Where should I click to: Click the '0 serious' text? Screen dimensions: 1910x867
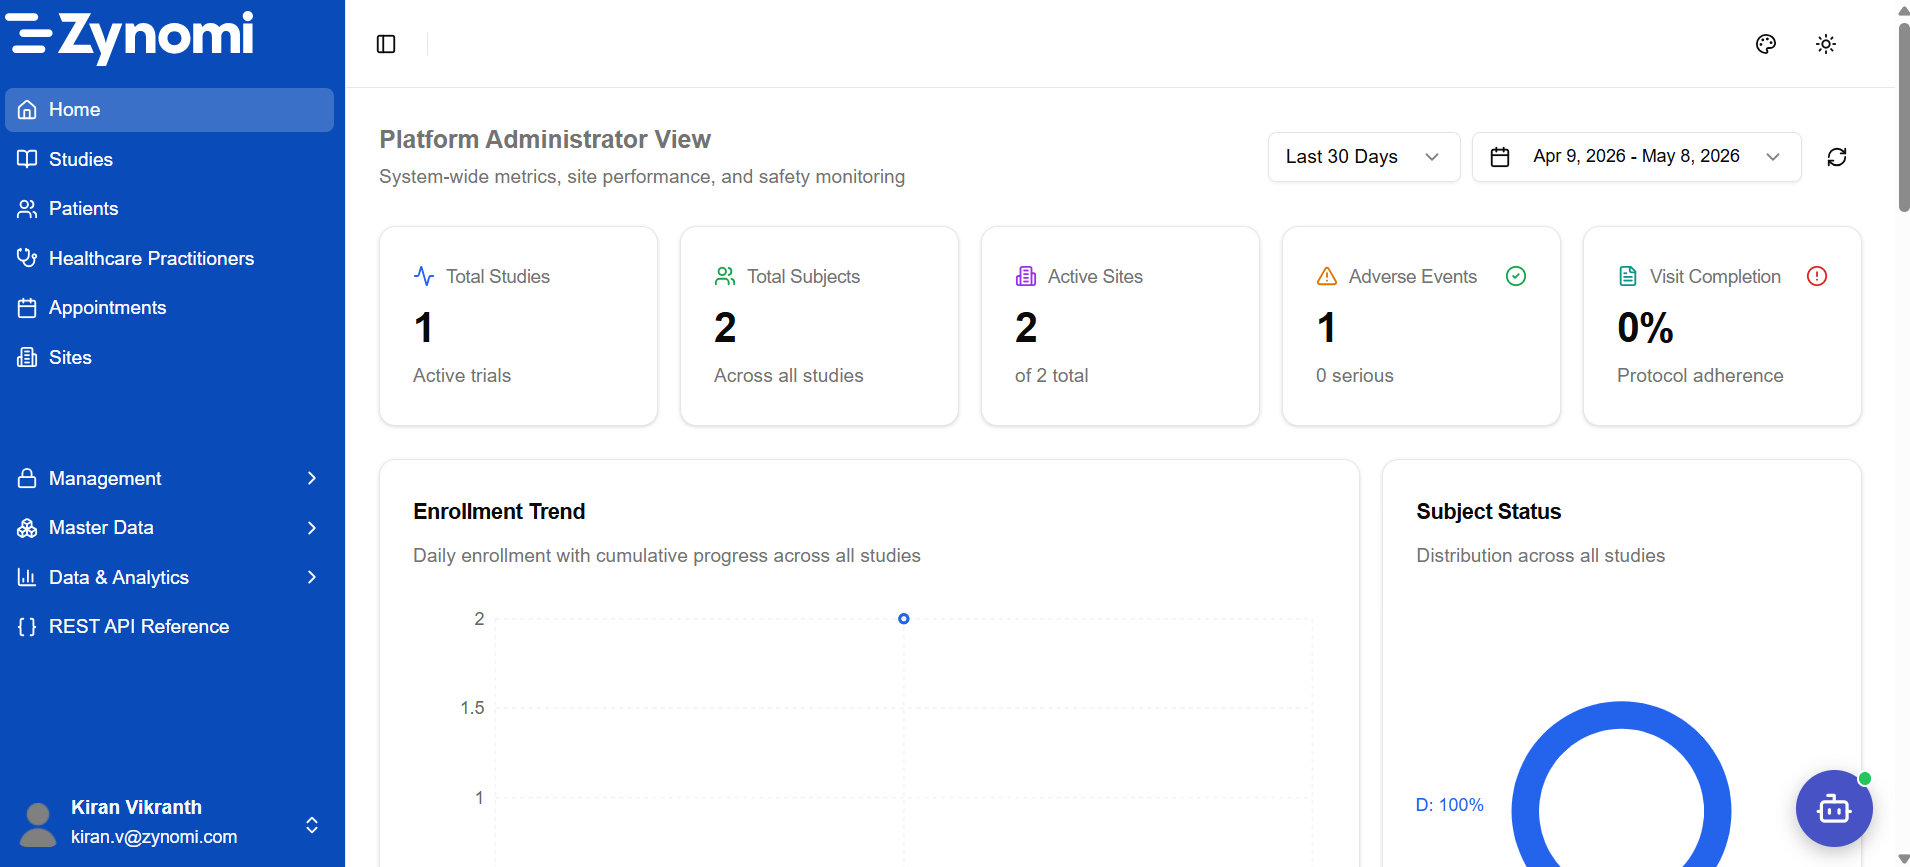tap(1354, 376)
